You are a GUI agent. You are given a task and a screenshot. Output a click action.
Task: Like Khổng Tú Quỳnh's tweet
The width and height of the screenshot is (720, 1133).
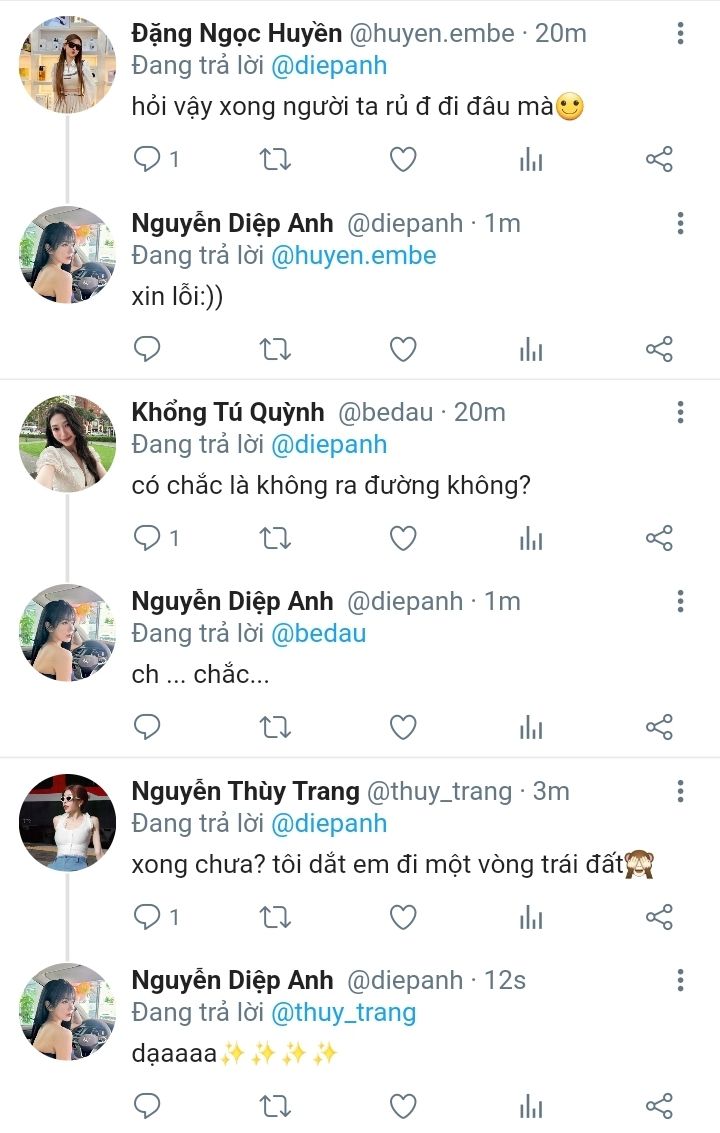[x=403, y=539]
